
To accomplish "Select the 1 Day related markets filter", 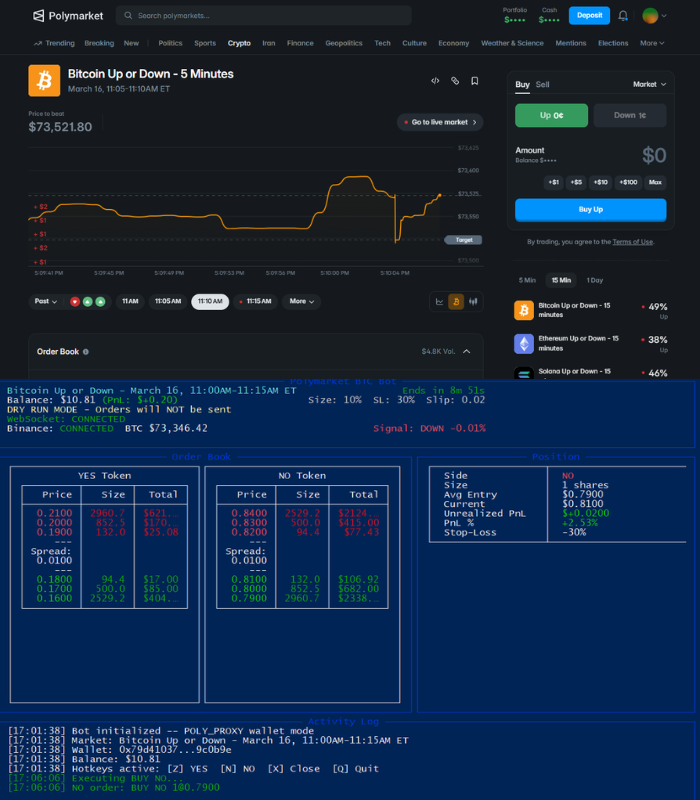I will pos(594,280).
